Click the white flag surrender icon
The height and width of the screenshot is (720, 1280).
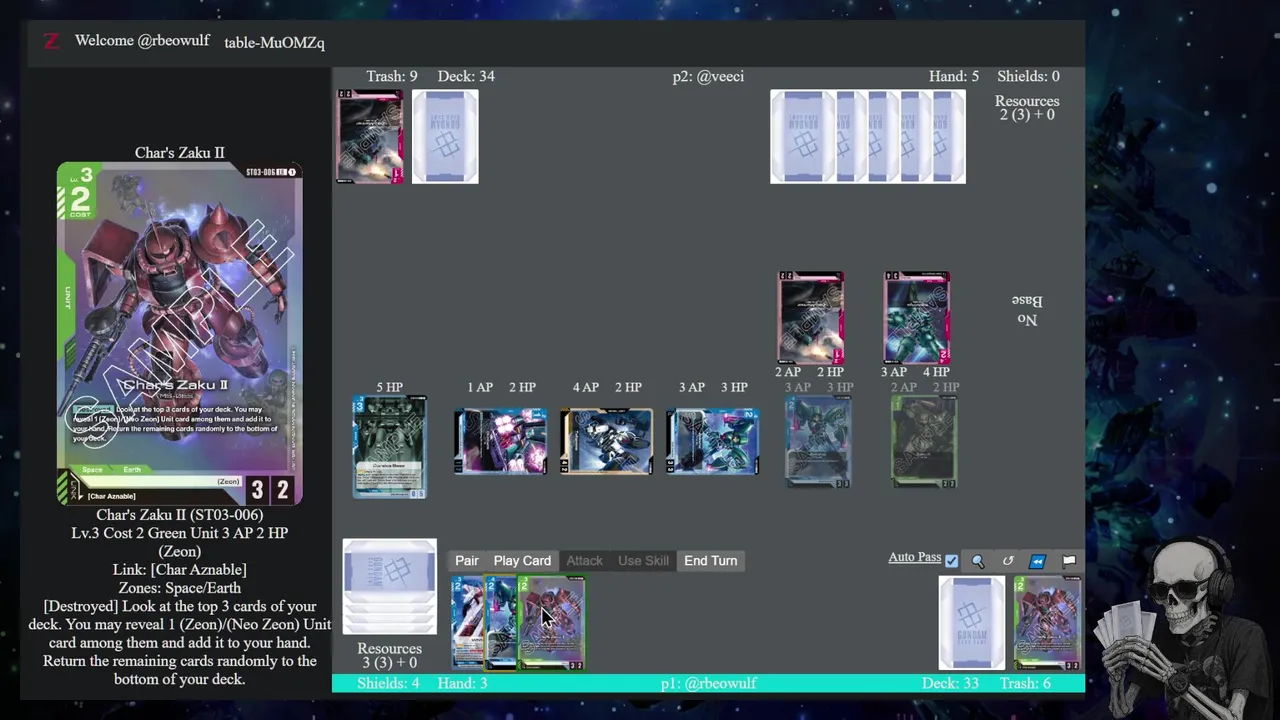point(1068,561)
